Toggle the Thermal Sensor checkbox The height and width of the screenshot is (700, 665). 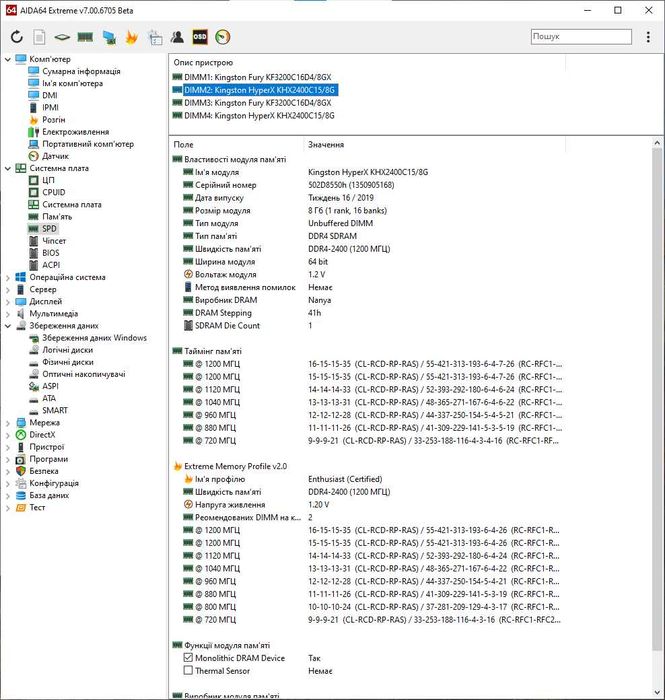point(188,671)
